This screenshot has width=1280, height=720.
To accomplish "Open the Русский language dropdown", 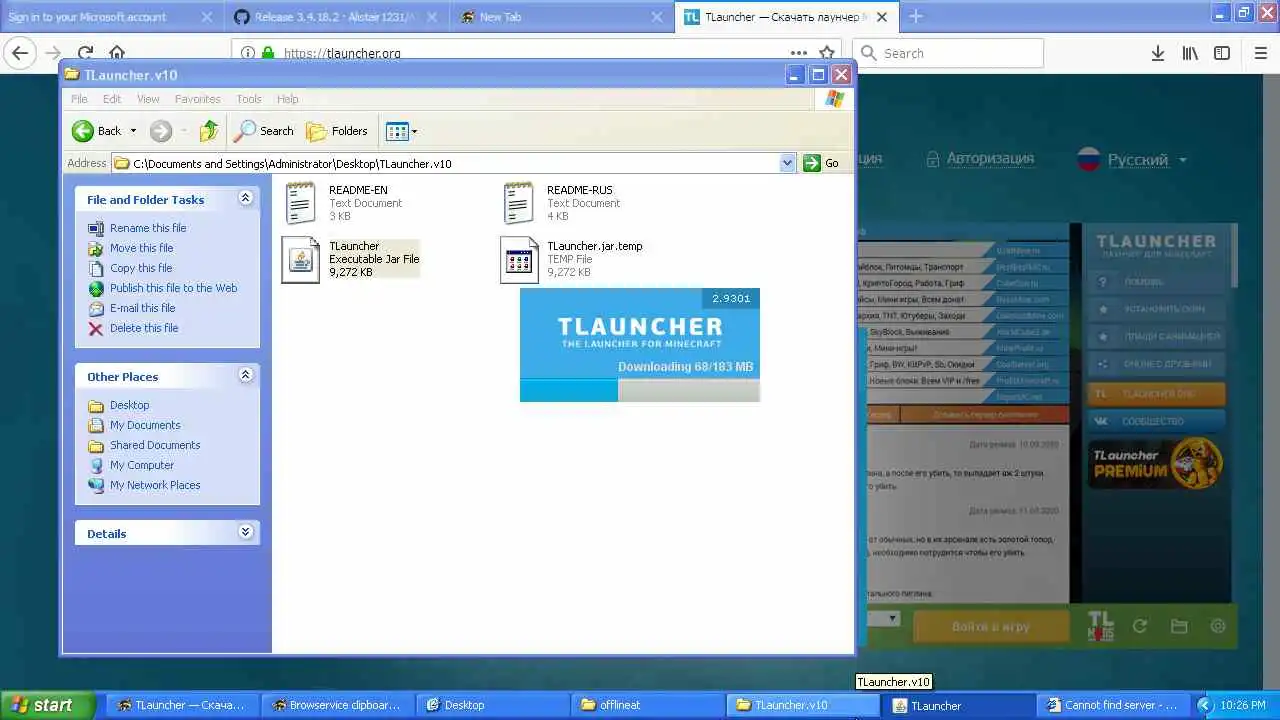I will coord(1132,160).
